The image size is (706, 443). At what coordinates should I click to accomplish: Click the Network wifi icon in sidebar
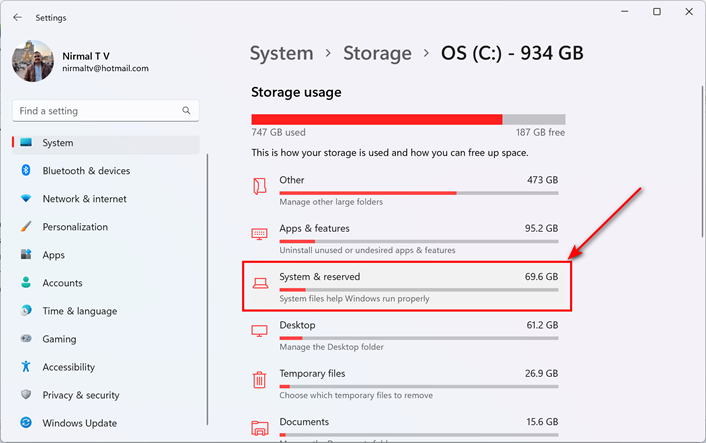click(26, 199)
